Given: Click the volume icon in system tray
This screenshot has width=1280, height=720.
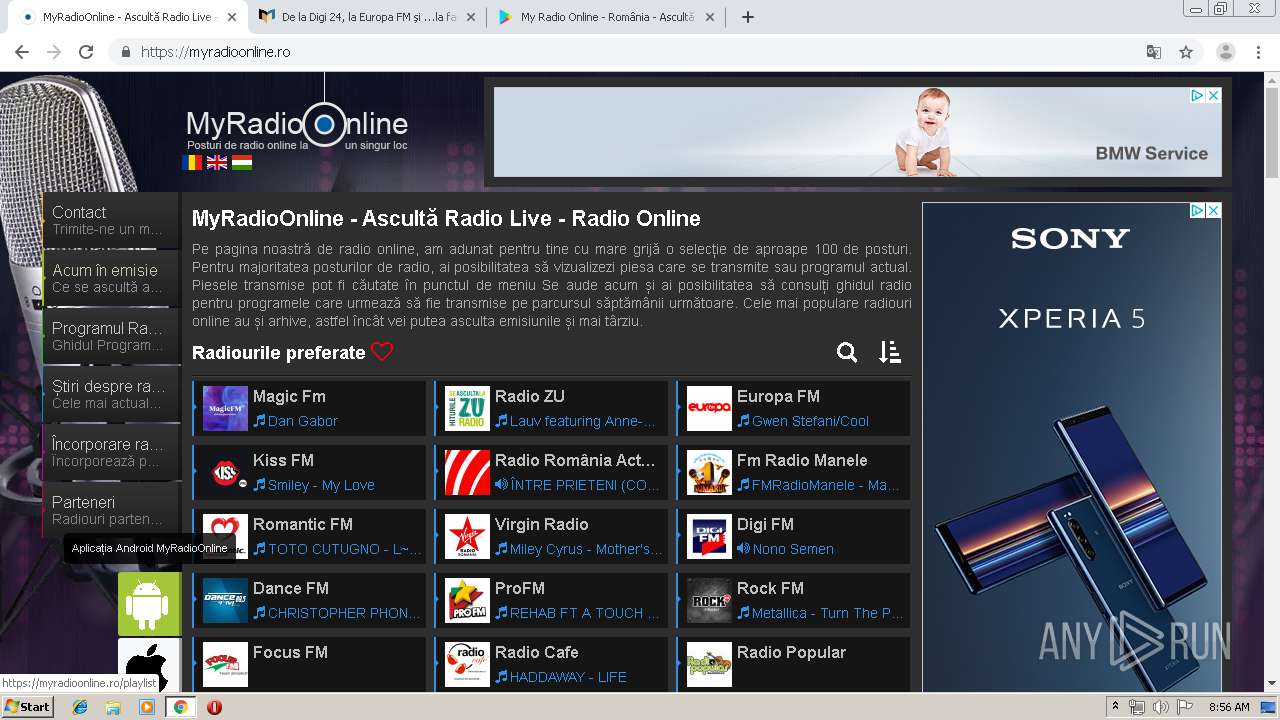Looking at the screenshot, I should (x=1160, y=707).
